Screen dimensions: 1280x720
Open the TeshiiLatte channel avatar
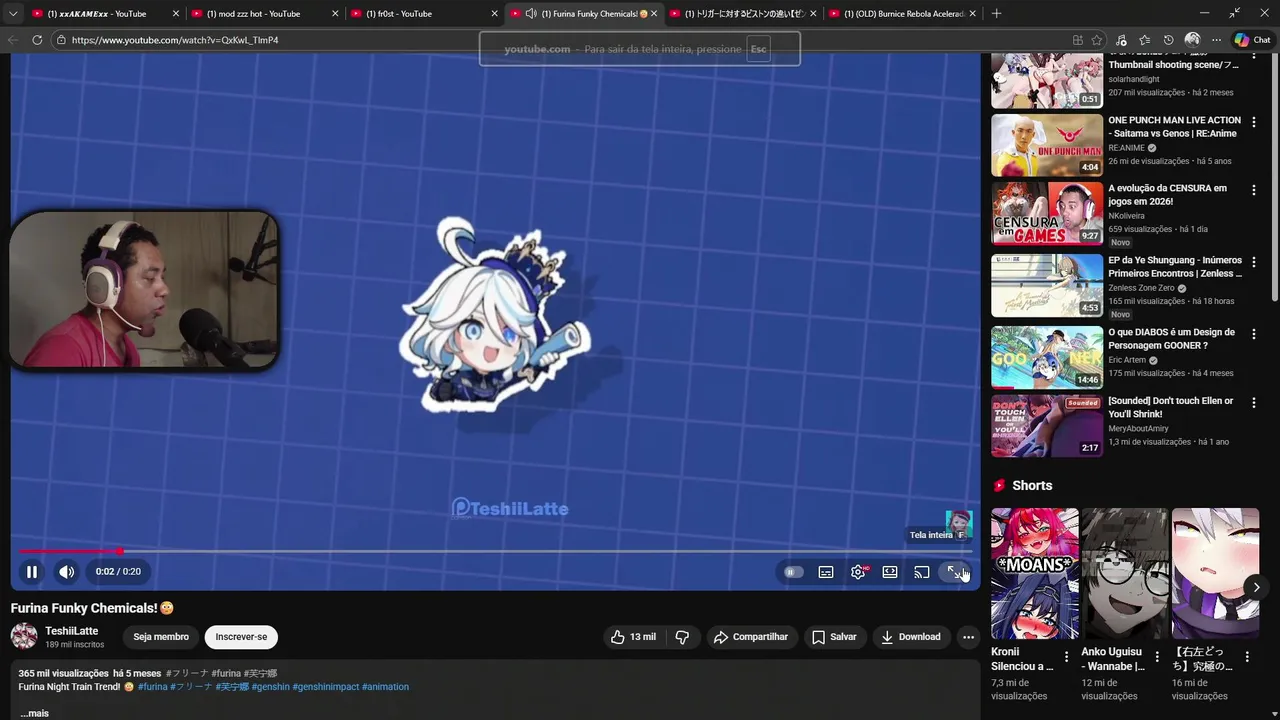tap(24, 636)
